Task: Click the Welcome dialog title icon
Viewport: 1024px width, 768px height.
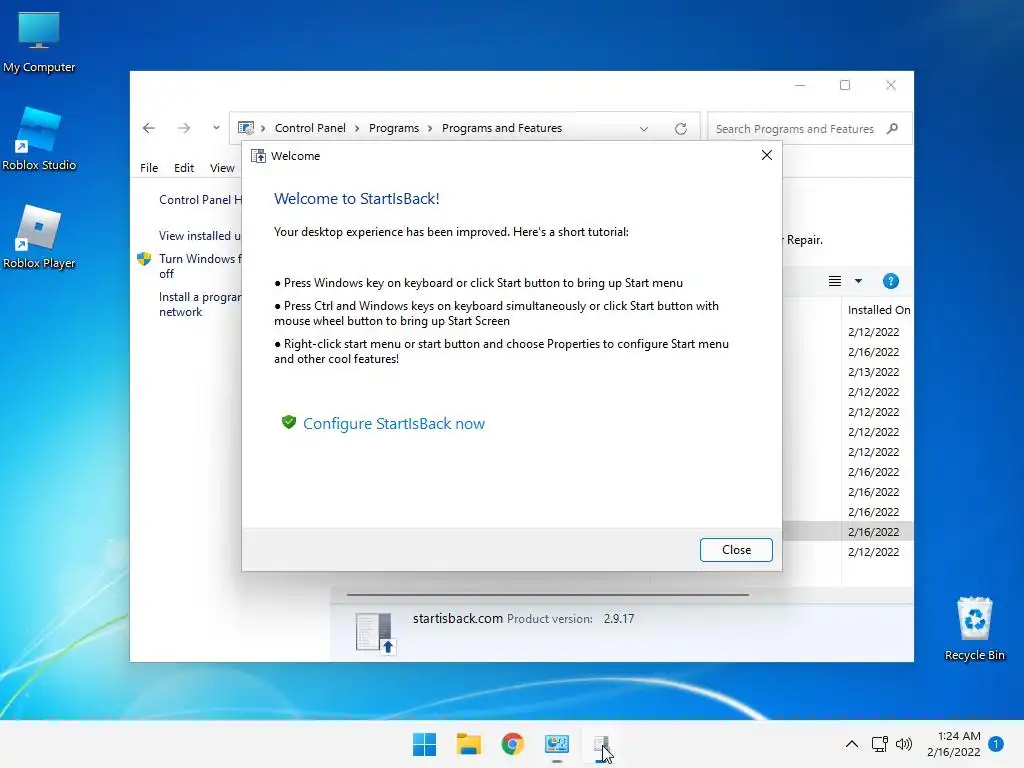Action: click(259, 156)
